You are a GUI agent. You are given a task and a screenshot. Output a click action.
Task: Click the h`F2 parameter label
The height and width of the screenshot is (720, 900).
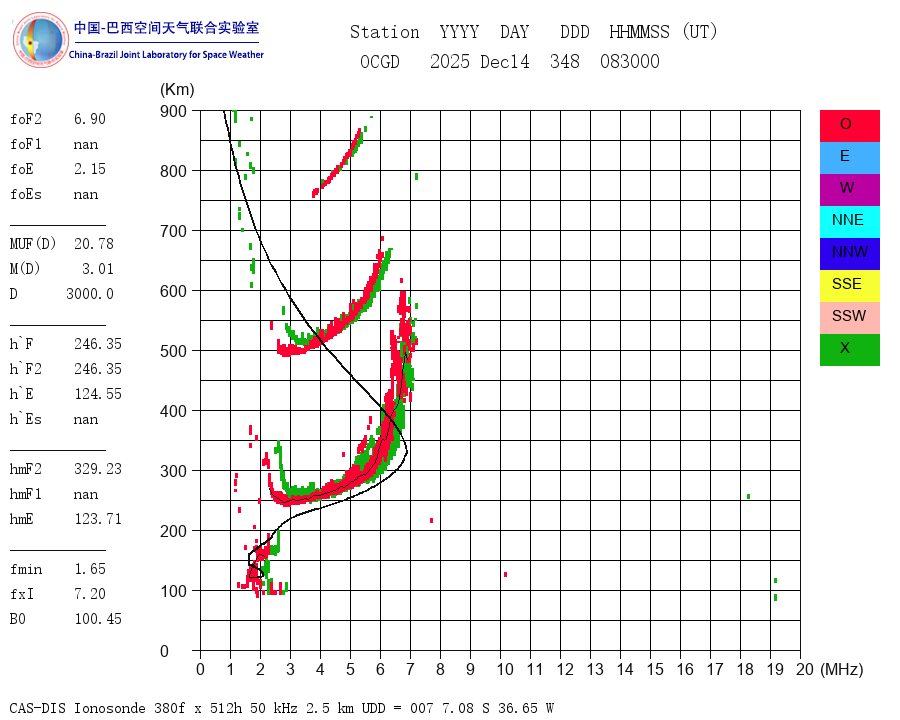[x=26, y=369]
